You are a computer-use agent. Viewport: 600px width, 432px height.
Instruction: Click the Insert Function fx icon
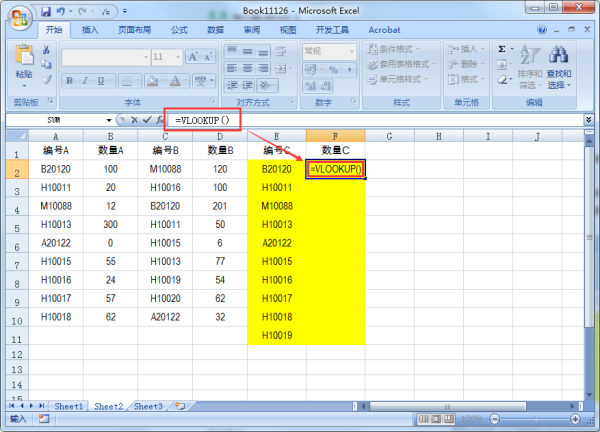(x=159, y=120)
